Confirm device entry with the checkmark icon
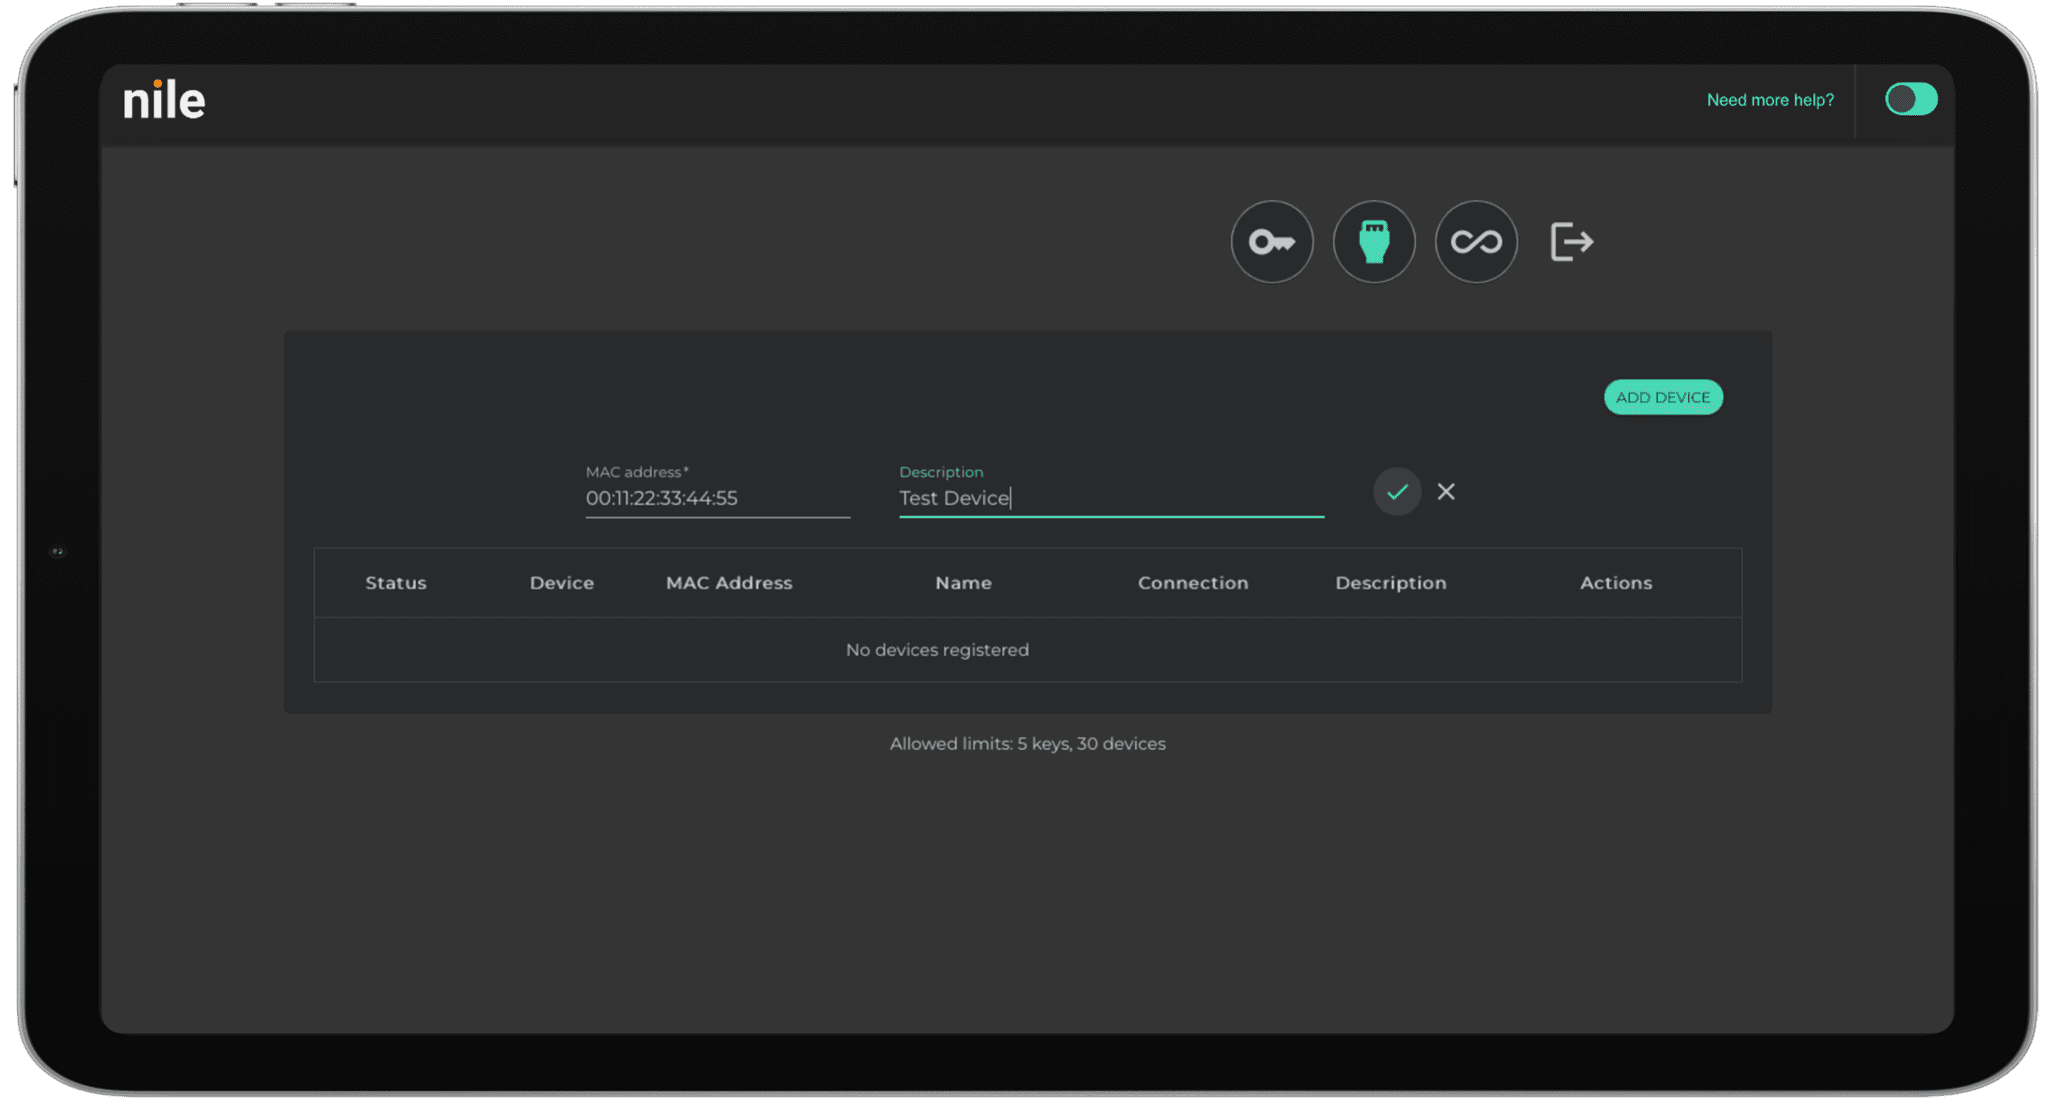The image size is (2048, 1100). coord(1397,491)
